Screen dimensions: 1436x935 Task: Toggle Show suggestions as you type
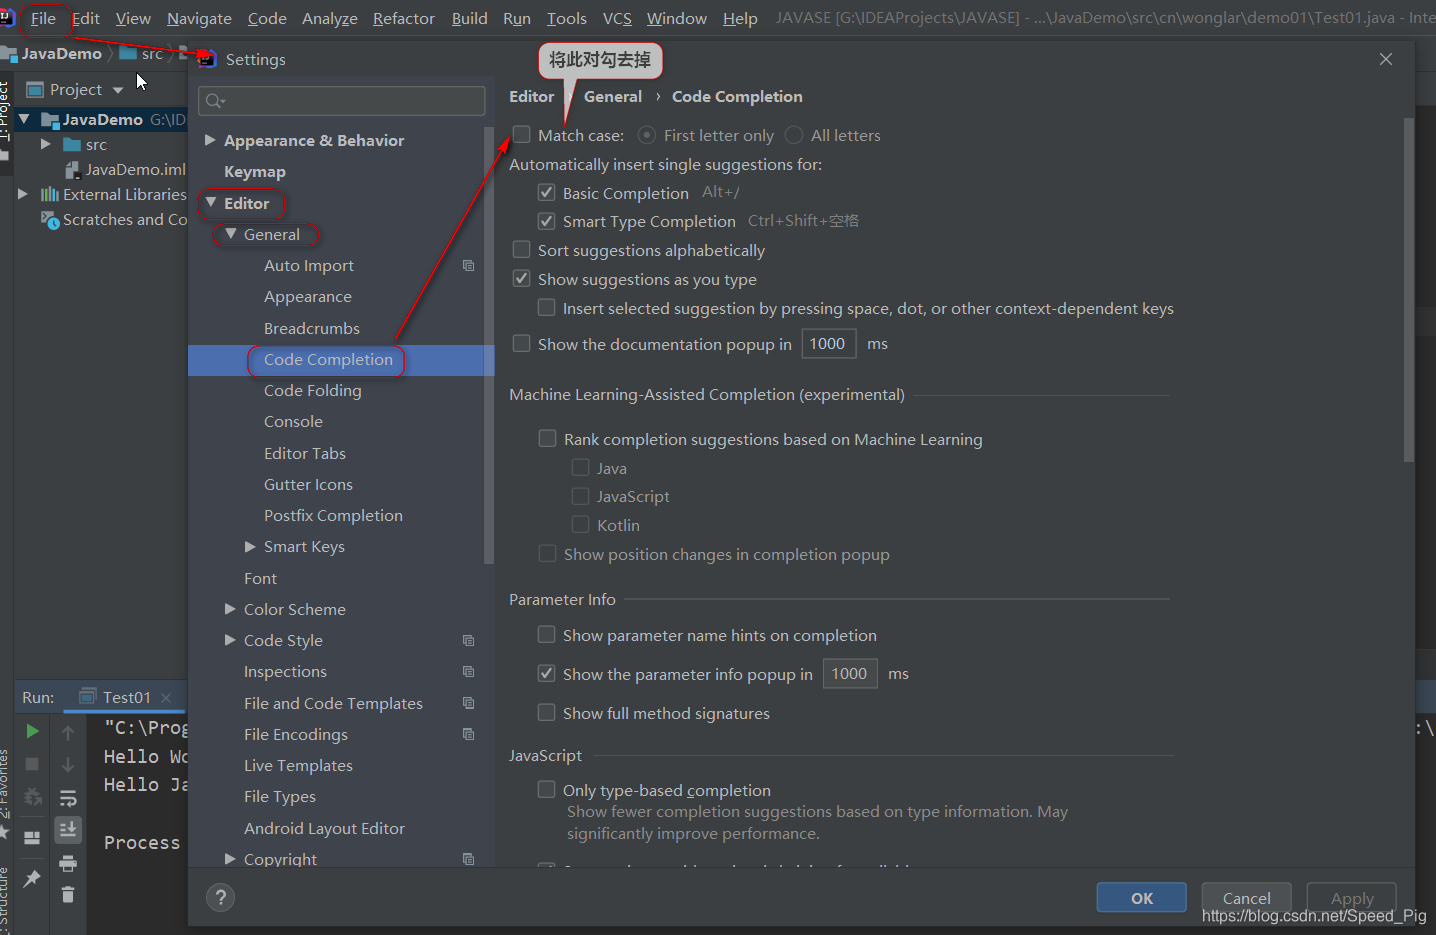[522, 278]
